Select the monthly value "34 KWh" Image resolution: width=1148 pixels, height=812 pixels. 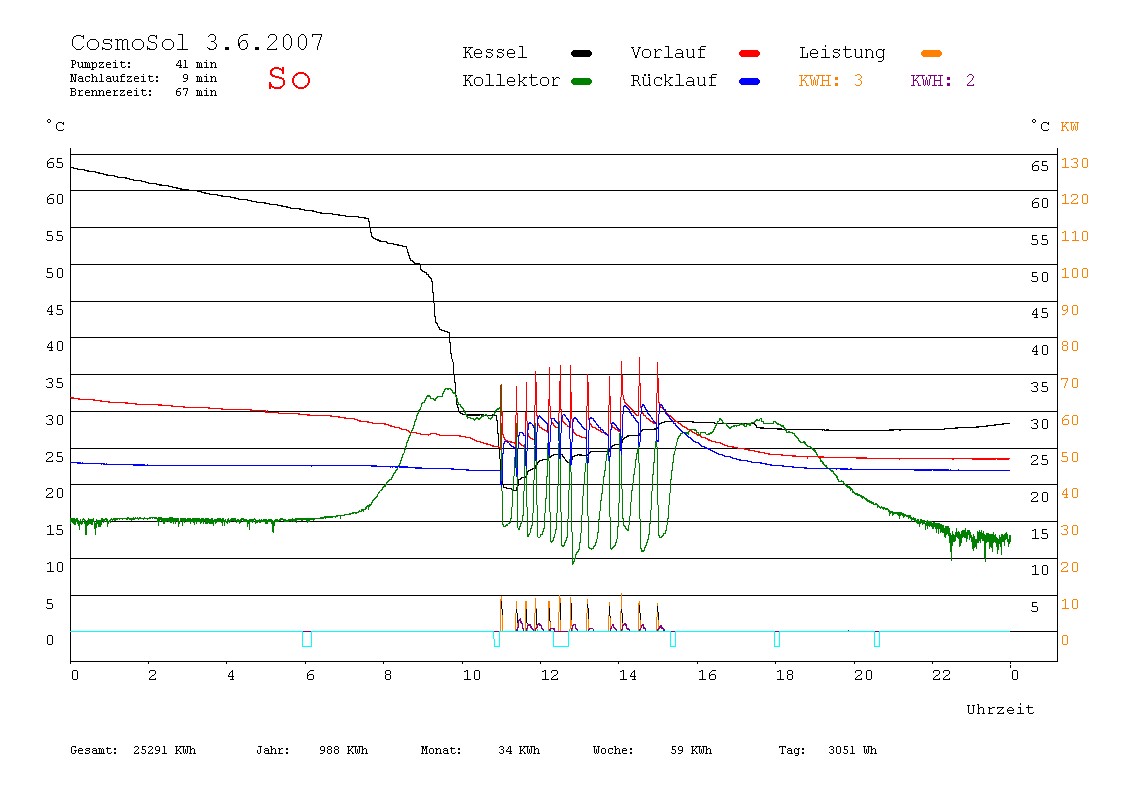[x=519, y=750]
